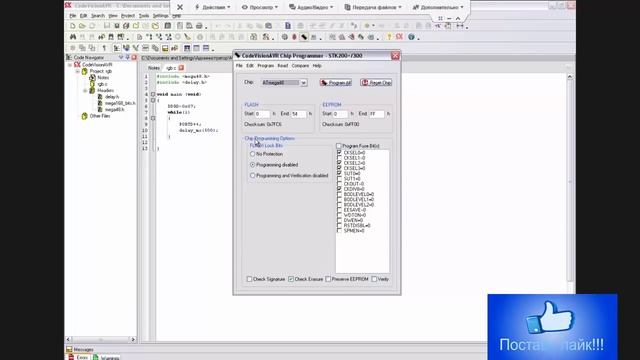640x360 pixels.
Task: Open the Compare menu in Chip Programmer
Action: pyautogui.click(x=300, y=66)
